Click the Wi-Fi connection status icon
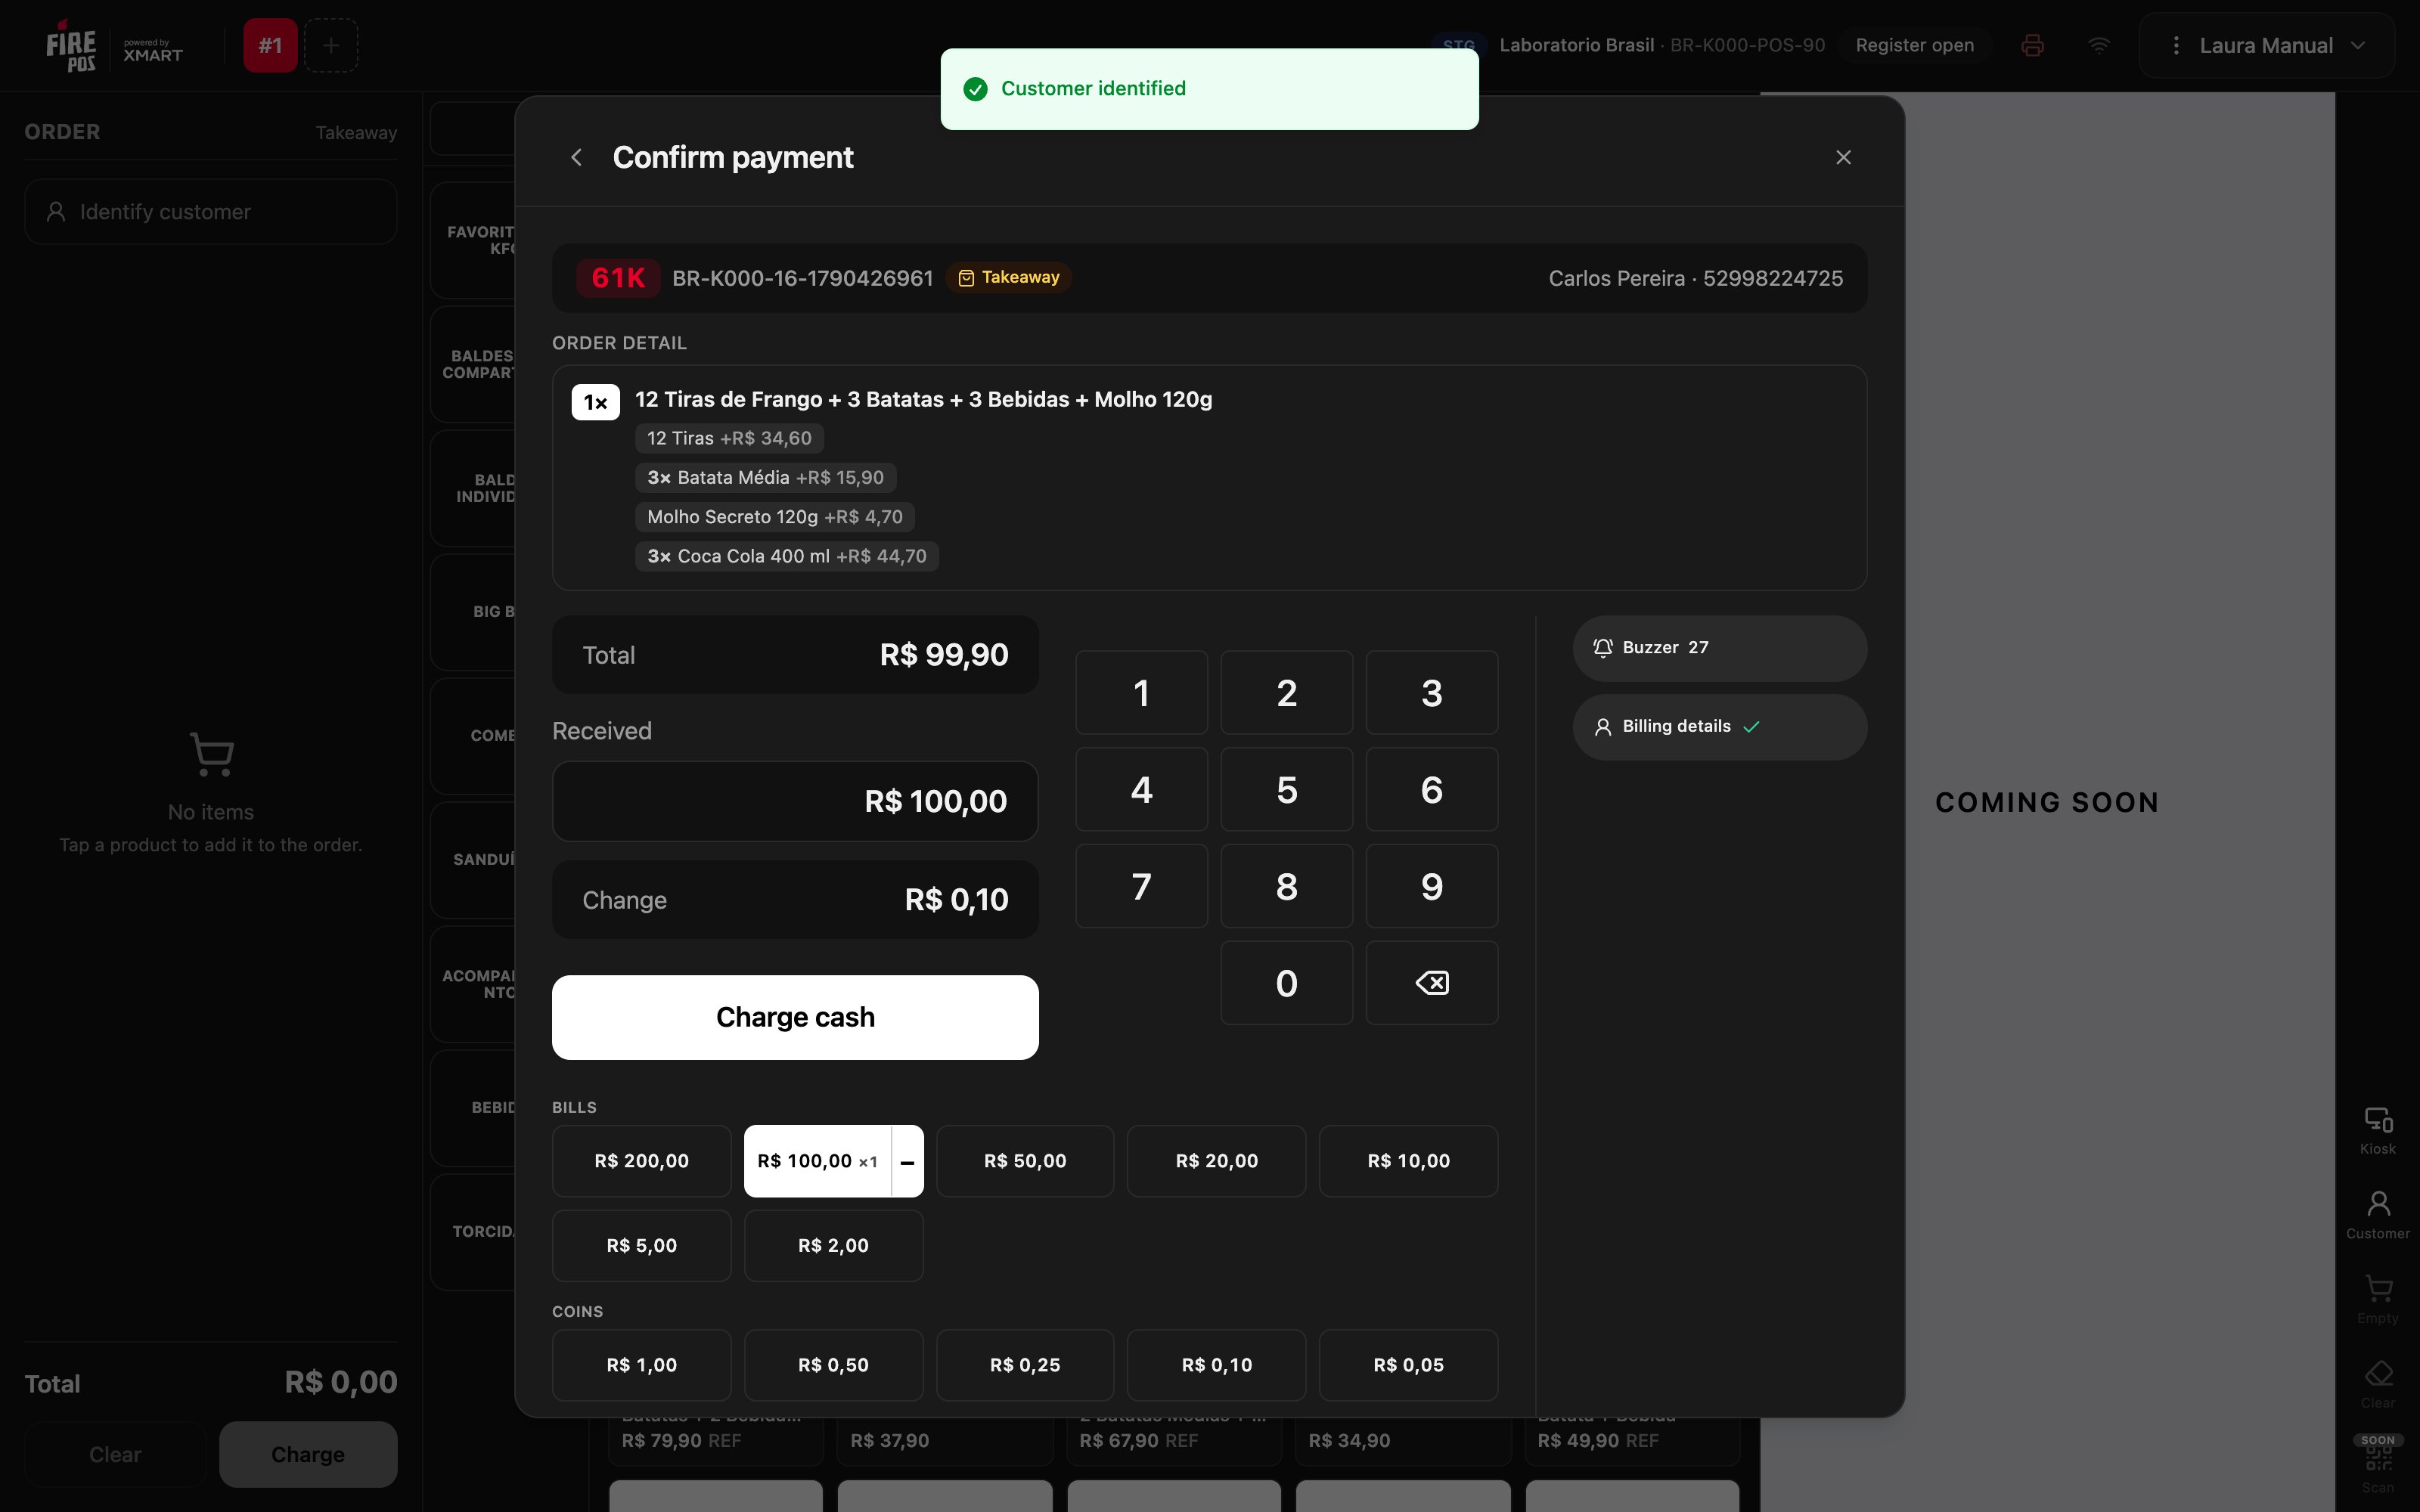This screenshot has height=1512, width=2420. [2099, 45]
